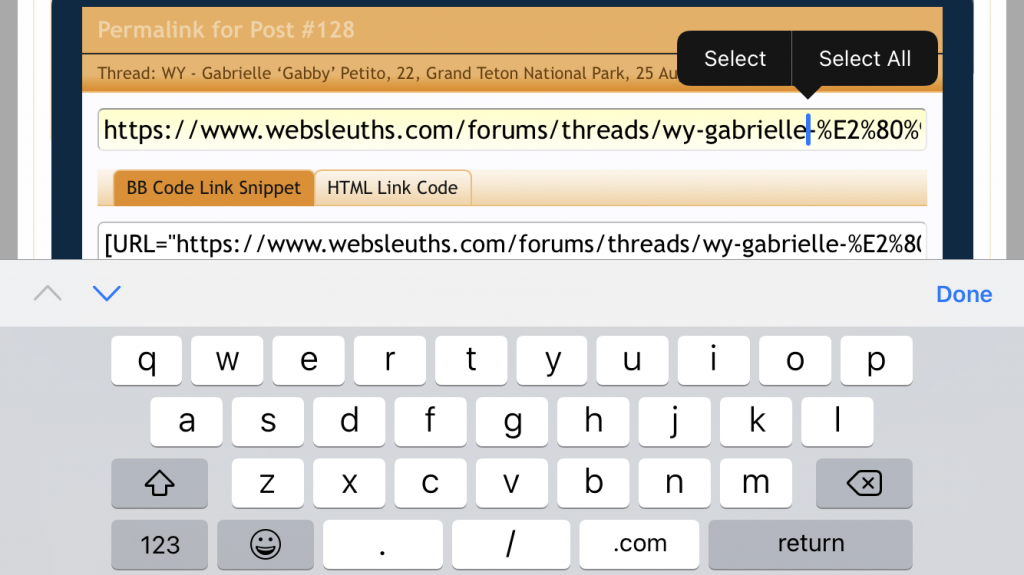Choose Select All in the popup menu
1024x575 pixels.
coord(864,59)
